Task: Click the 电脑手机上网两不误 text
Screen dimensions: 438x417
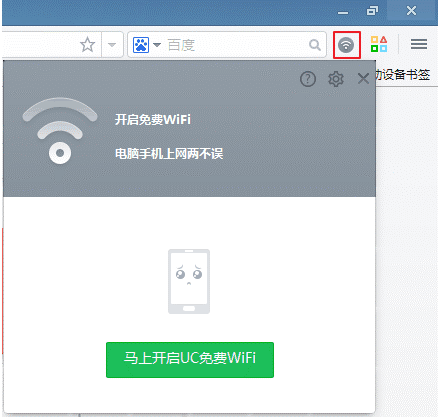Action: 169,154
